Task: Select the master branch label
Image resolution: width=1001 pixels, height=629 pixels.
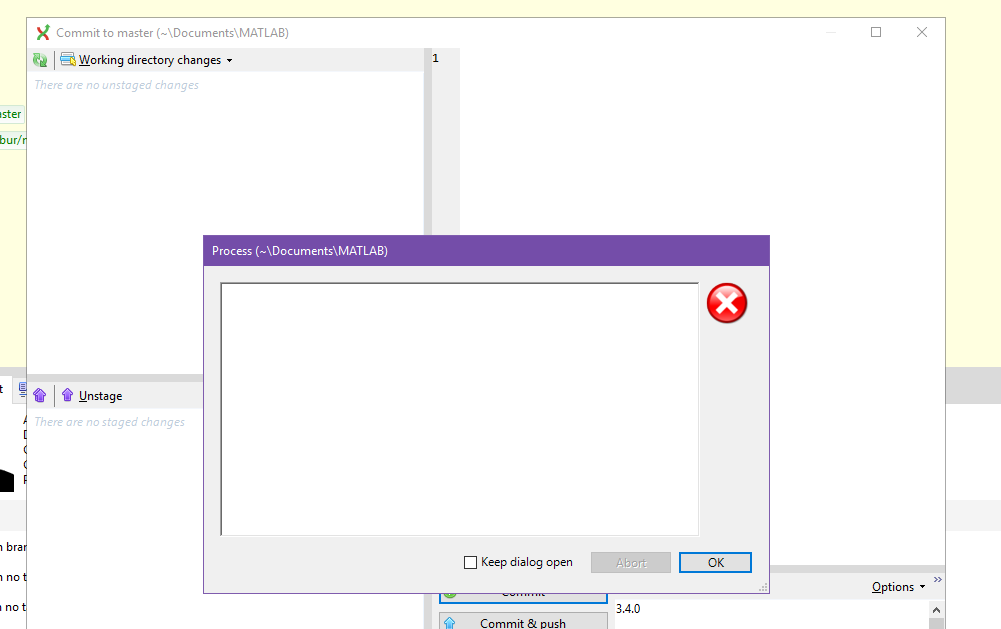Action: tap(10, 114)
